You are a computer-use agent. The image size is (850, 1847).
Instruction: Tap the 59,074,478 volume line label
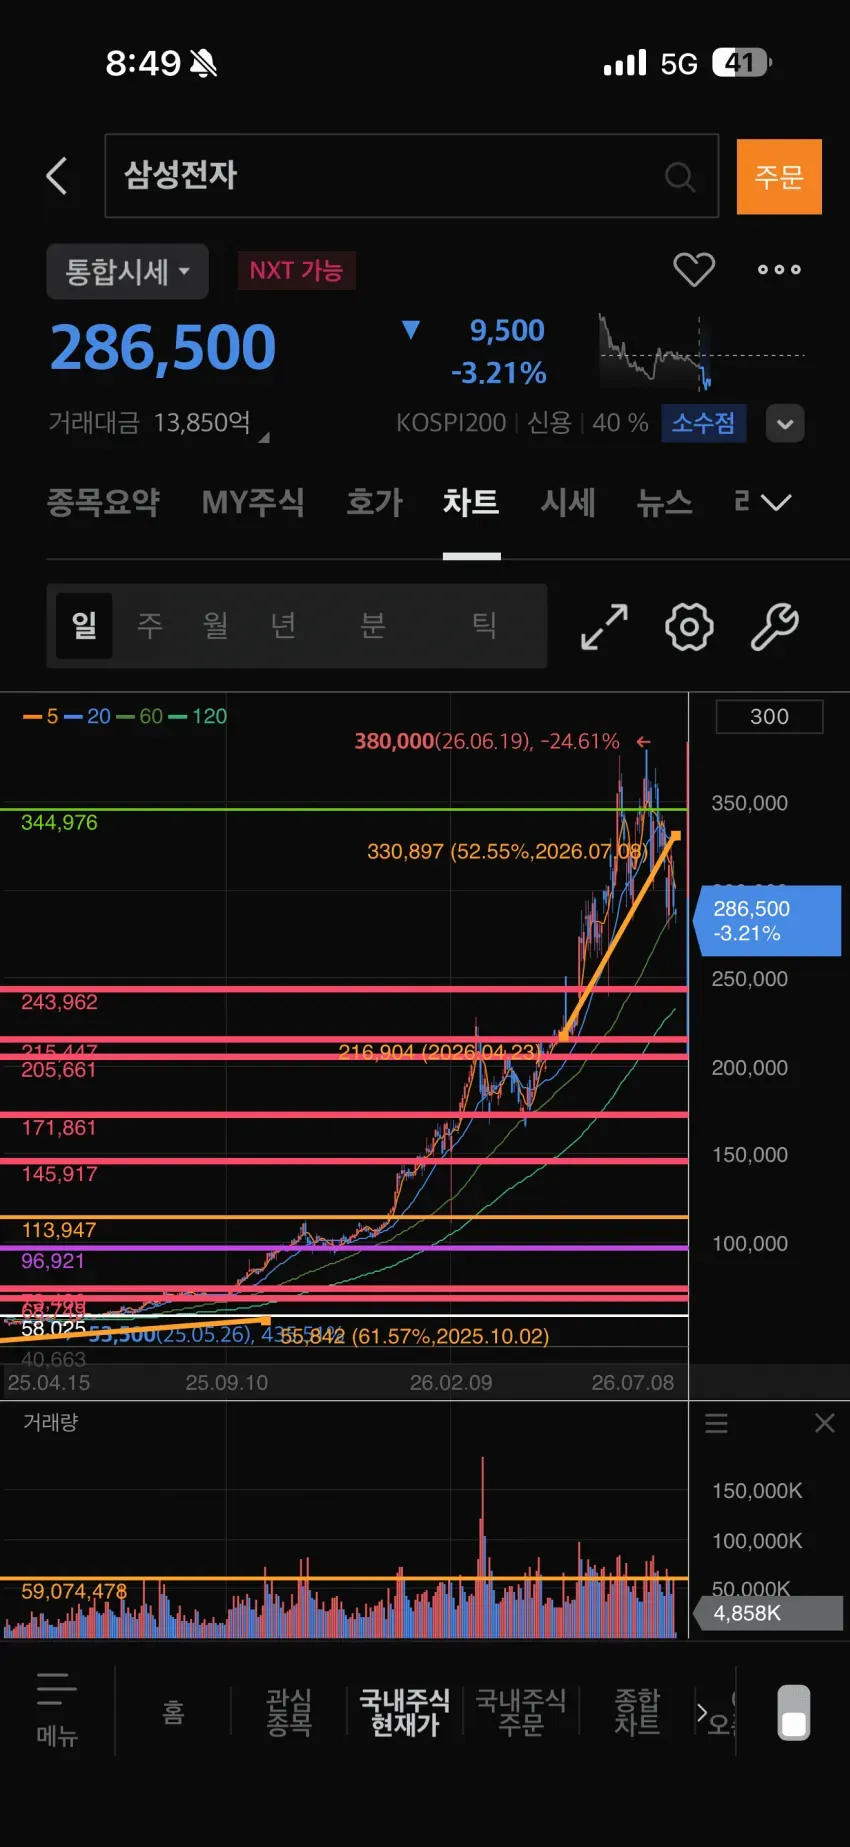74,1591
